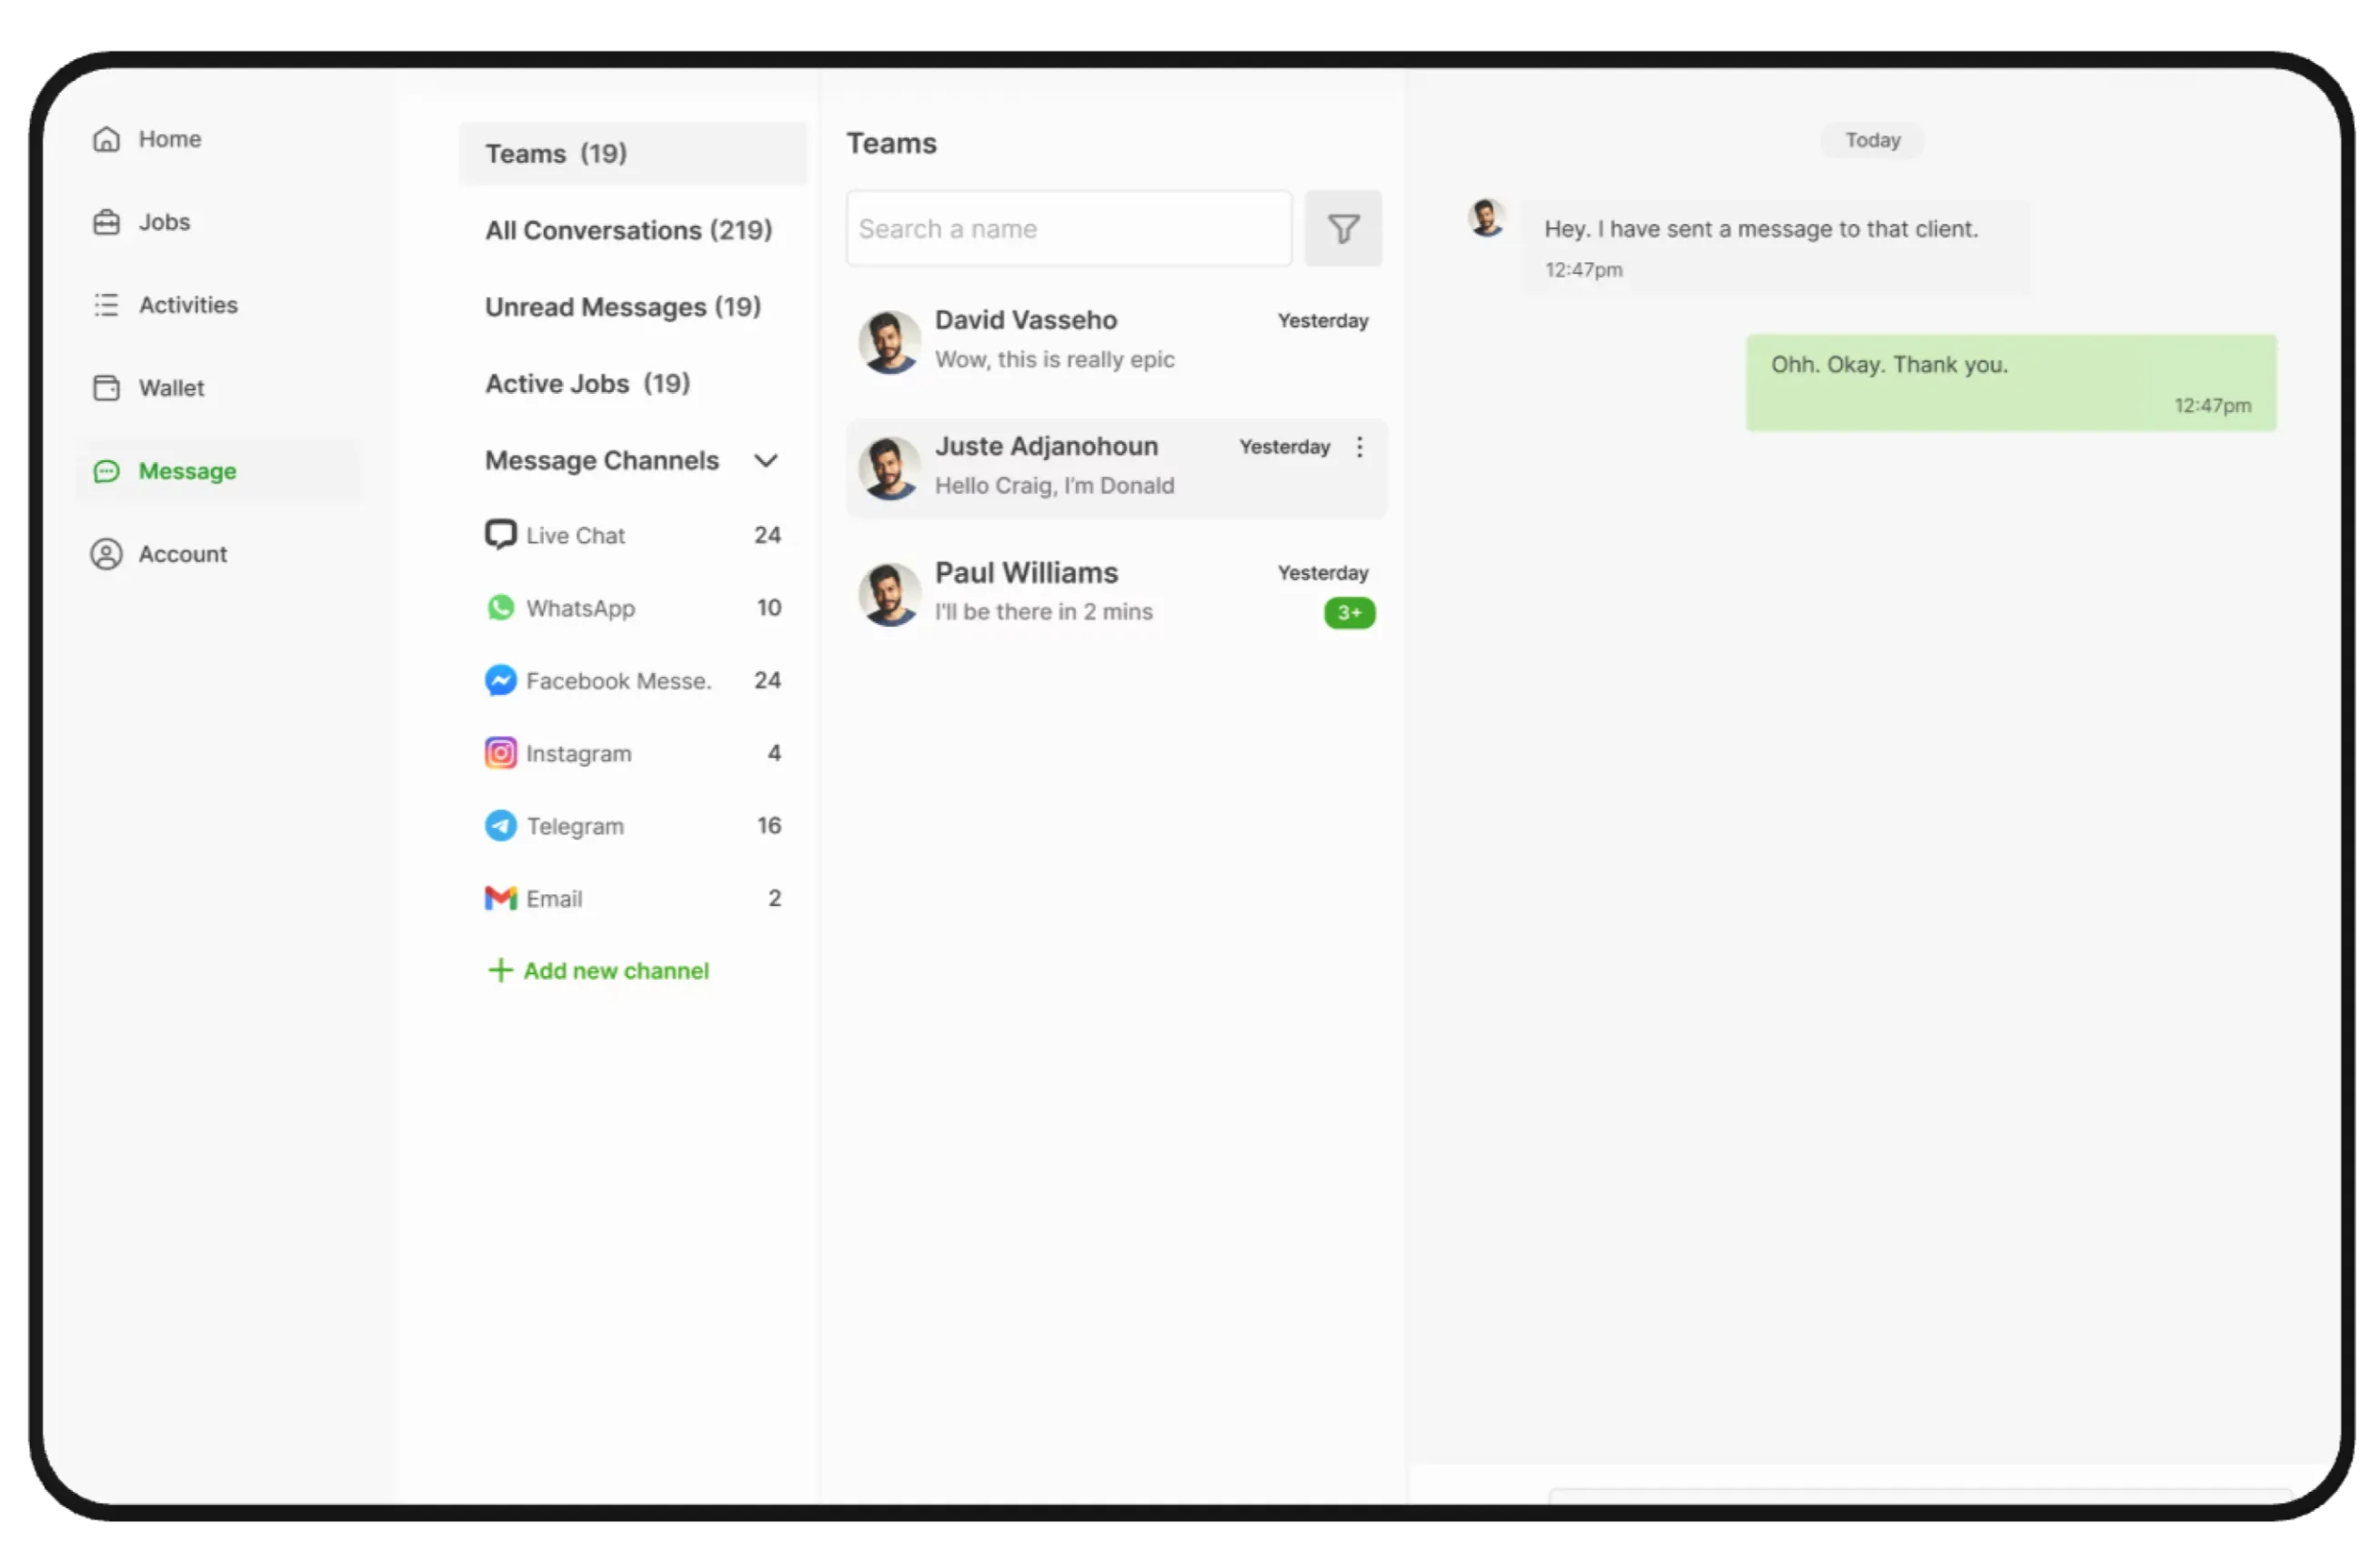The width and height of the screenshot is (2380, 1552).
Task: Open Active Jobs (19) list
Action: pos(587,384)
